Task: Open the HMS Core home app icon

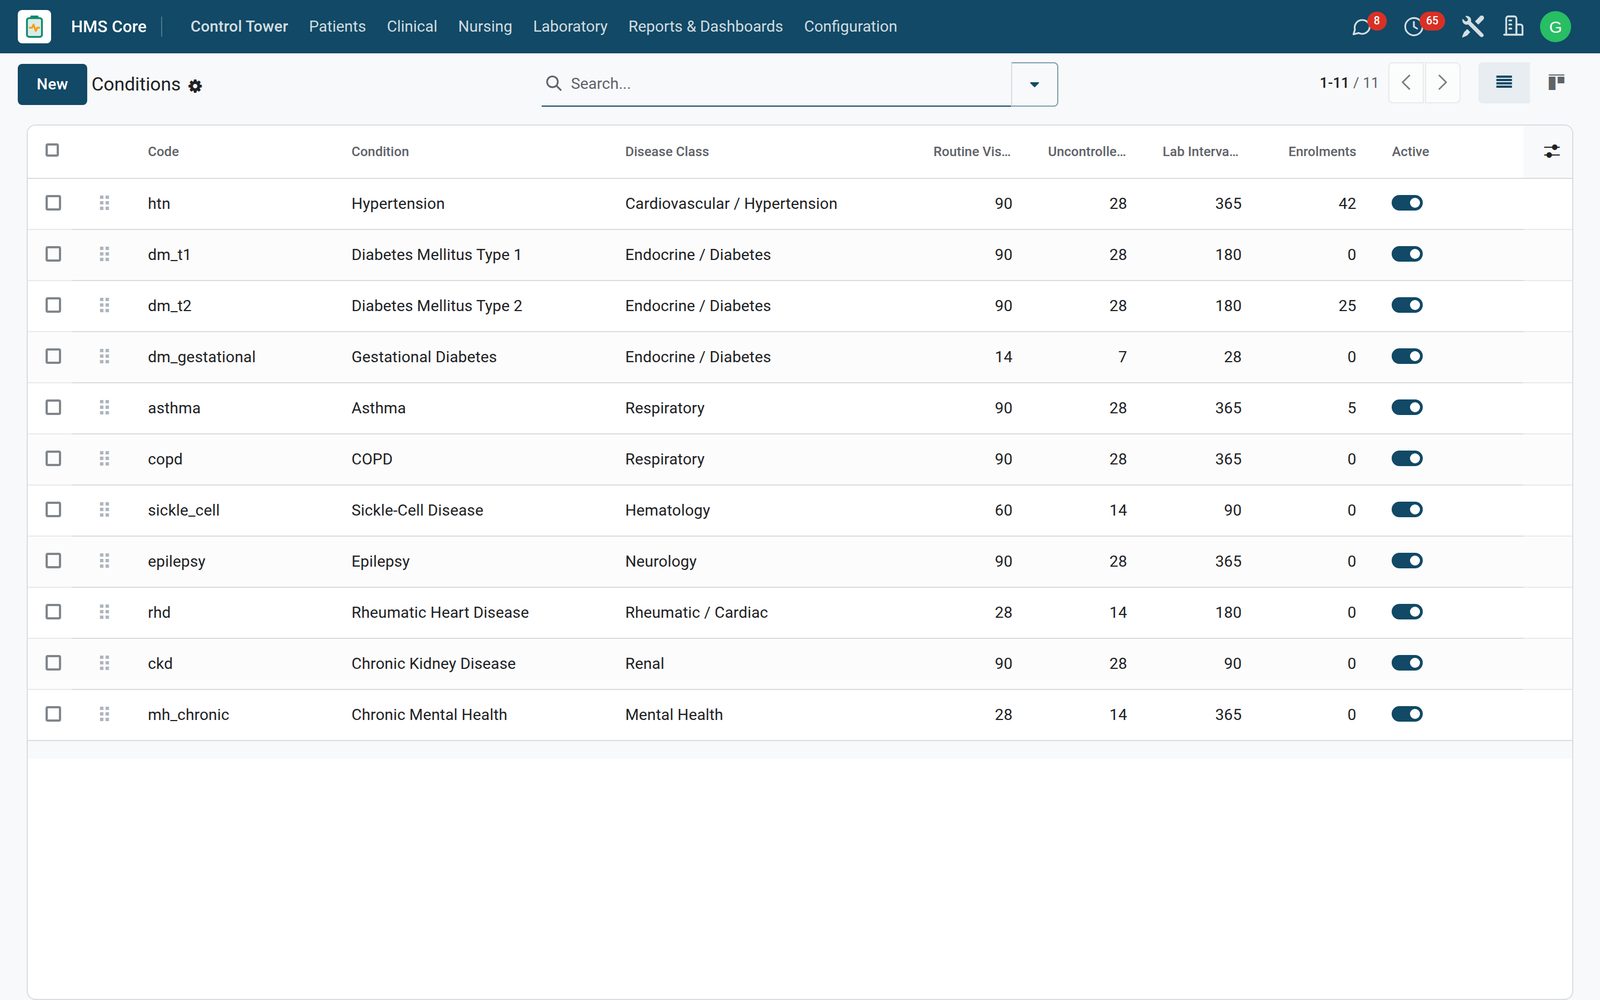Action: coord(34,27)
